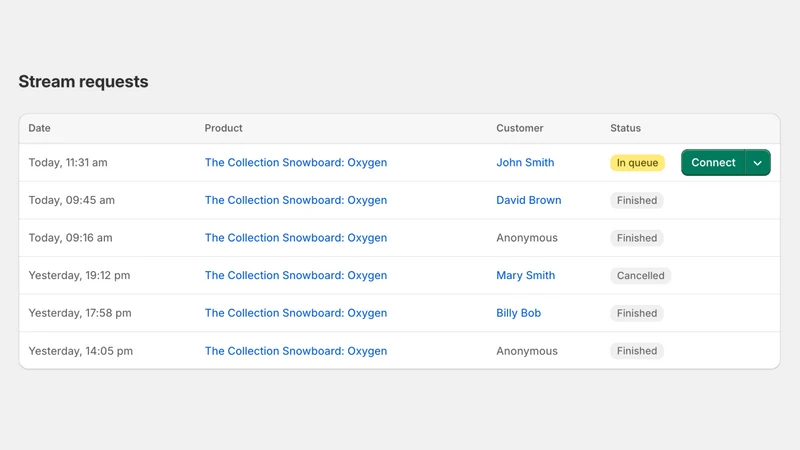
Task: Open product link in 17:58 pm row
Action: pyautogui.click(x=296, y=313)
